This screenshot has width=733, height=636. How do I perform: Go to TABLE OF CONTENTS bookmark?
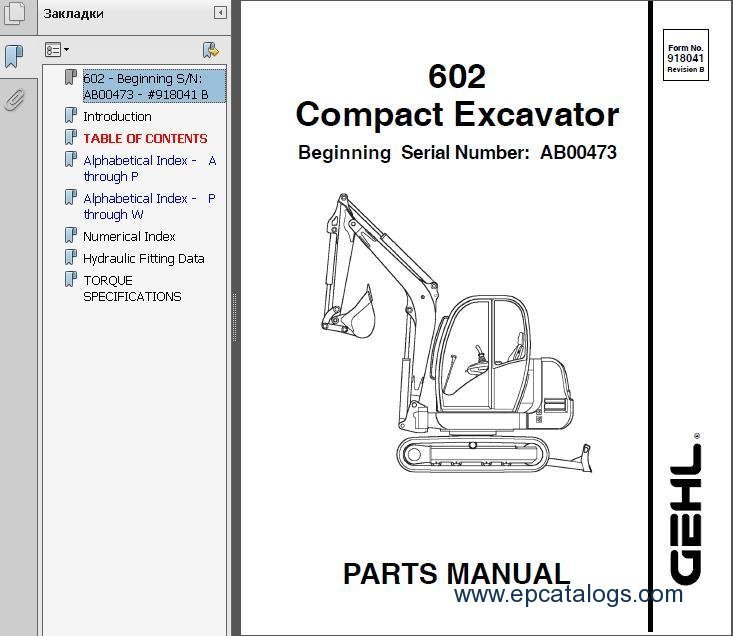(145, 138)
